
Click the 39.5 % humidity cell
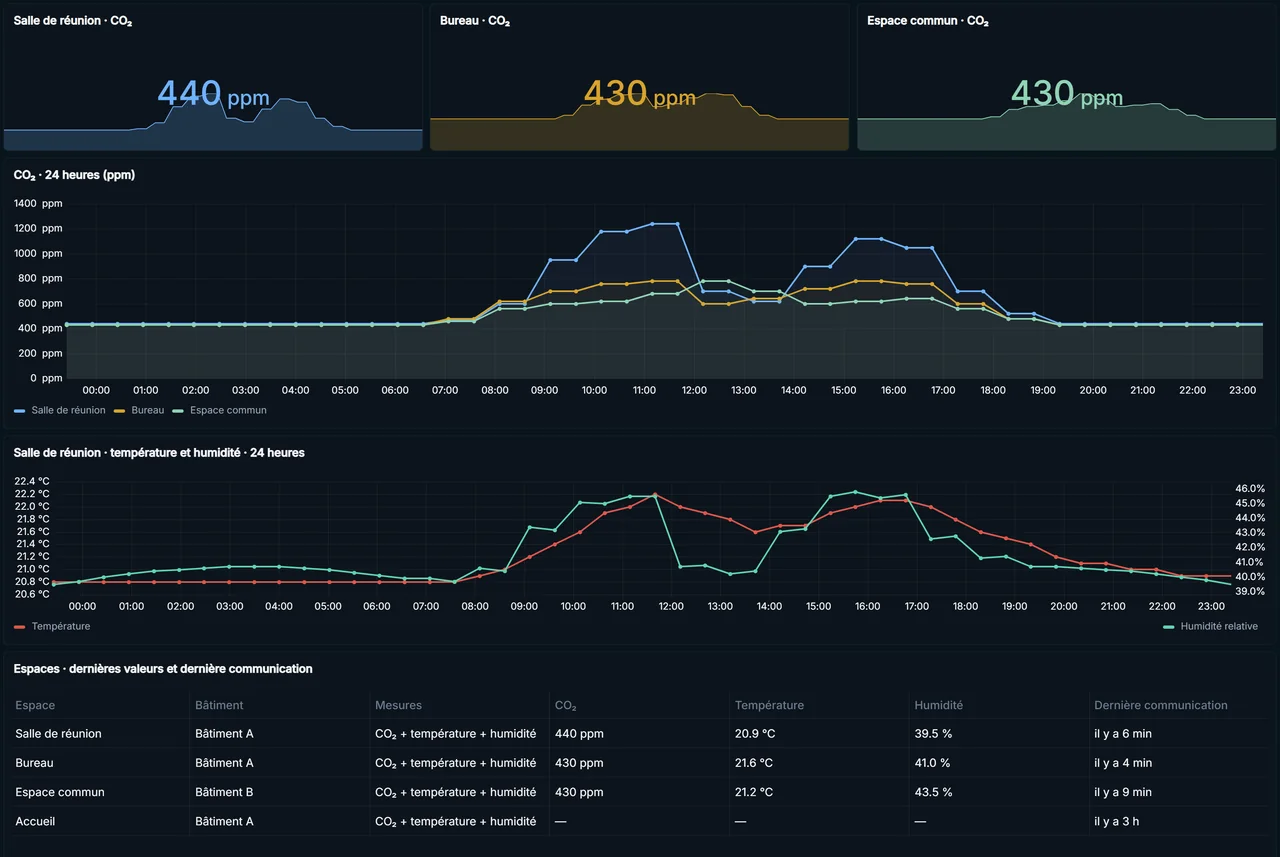click(x=933, y=734)
